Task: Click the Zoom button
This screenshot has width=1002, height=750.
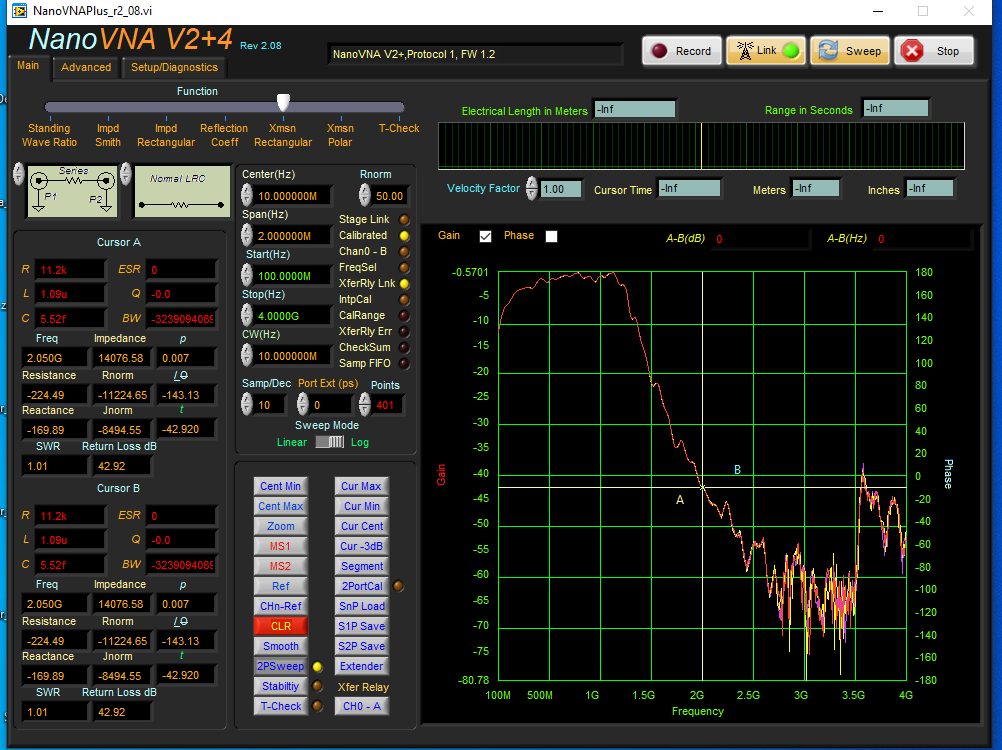Action: [x=281, y=526]
